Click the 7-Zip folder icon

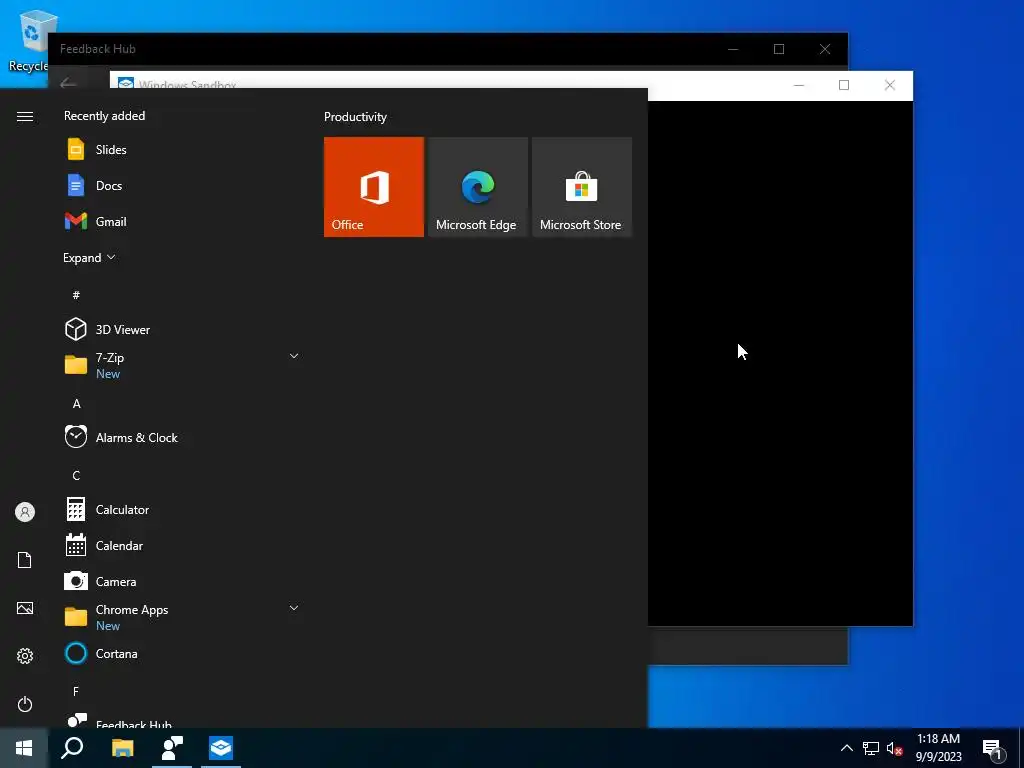point(76,364)
